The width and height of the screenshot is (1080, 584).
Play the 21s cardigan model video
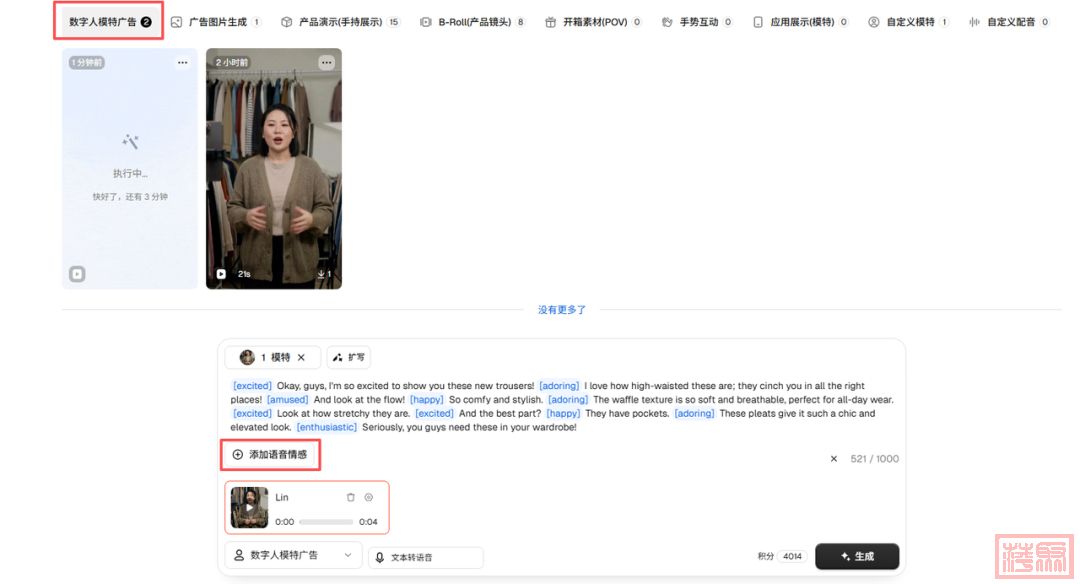pyautogui.click(x=221, y=274)
